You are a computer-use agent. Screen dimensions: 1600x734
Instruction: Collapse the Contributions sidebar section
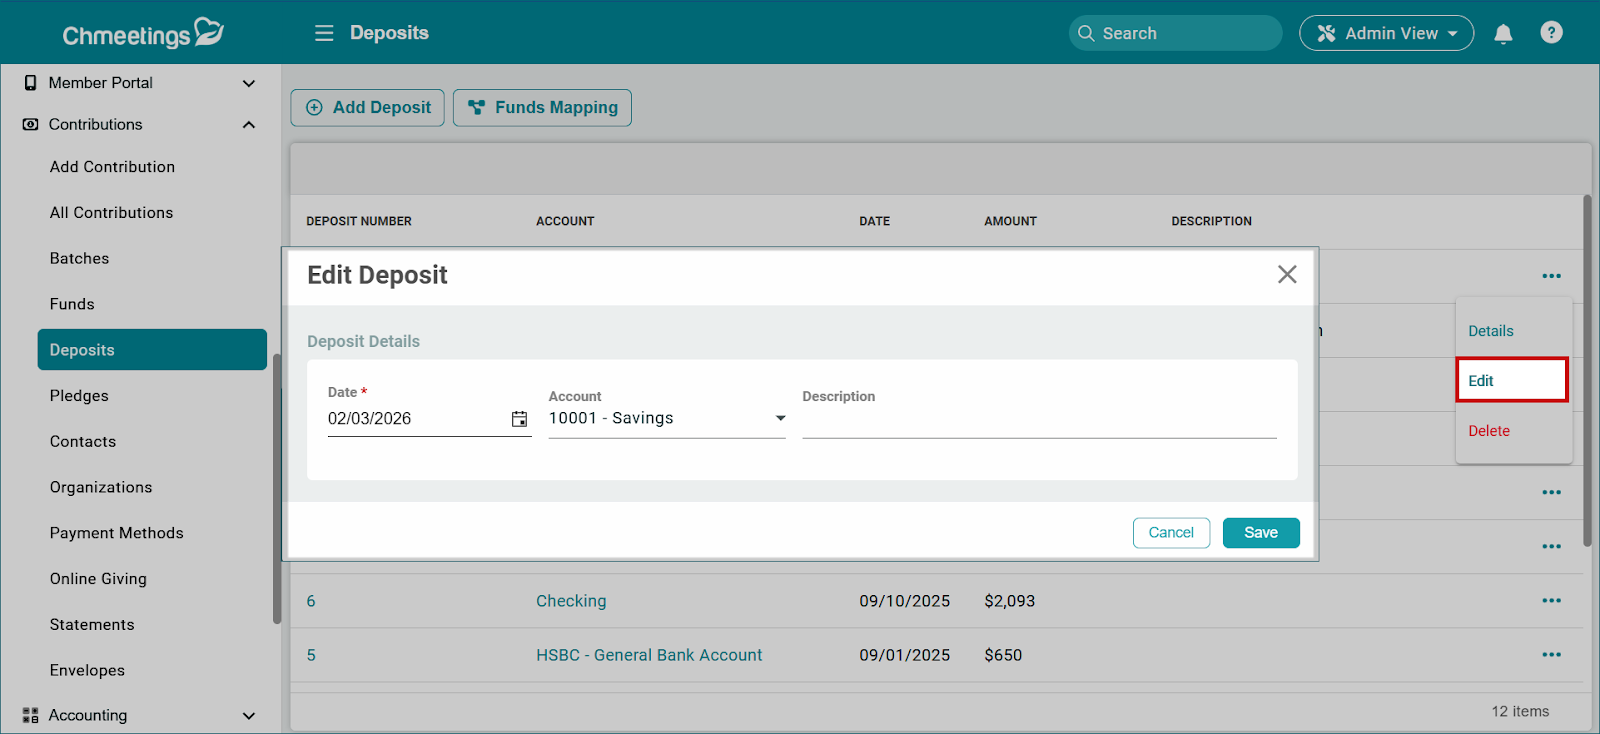tap(249, 125)
